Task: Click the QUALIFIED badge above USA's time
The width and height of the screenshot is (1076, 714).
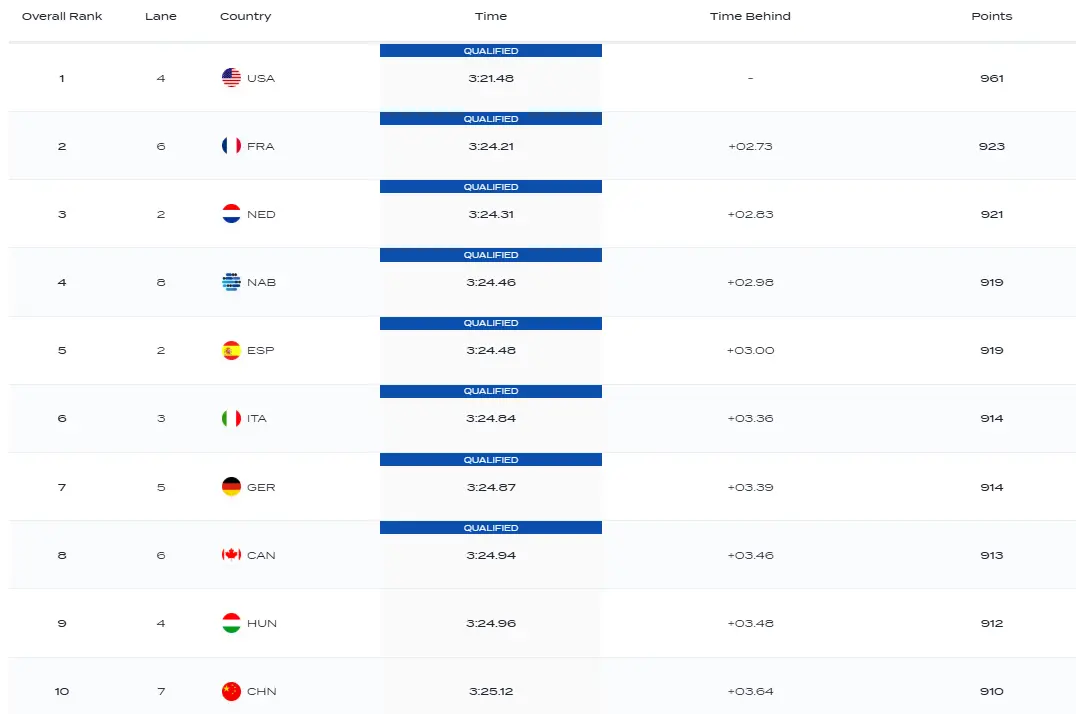Action: coord(491,51)
